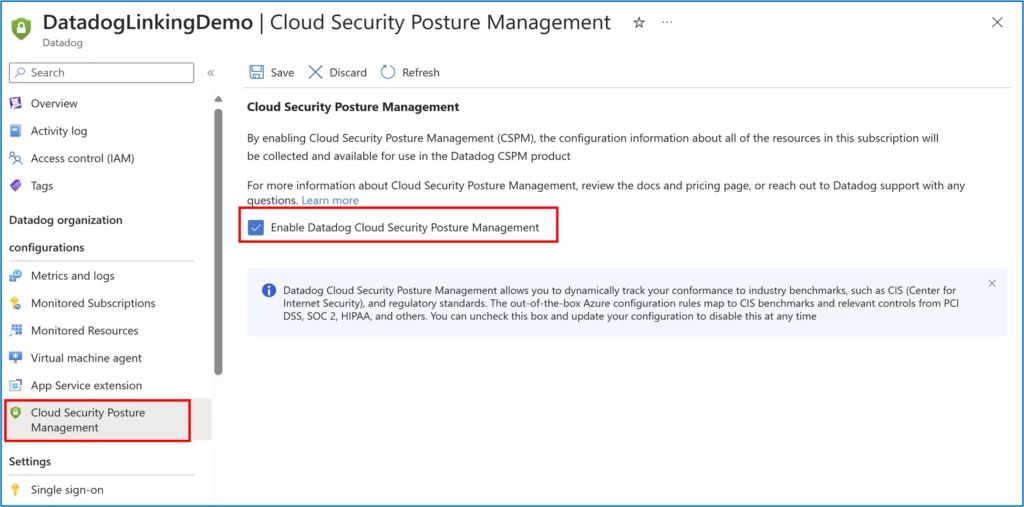This screenshot has width=1024, height=507.
Task: Open App Service extension
Action: coord(86,385)
